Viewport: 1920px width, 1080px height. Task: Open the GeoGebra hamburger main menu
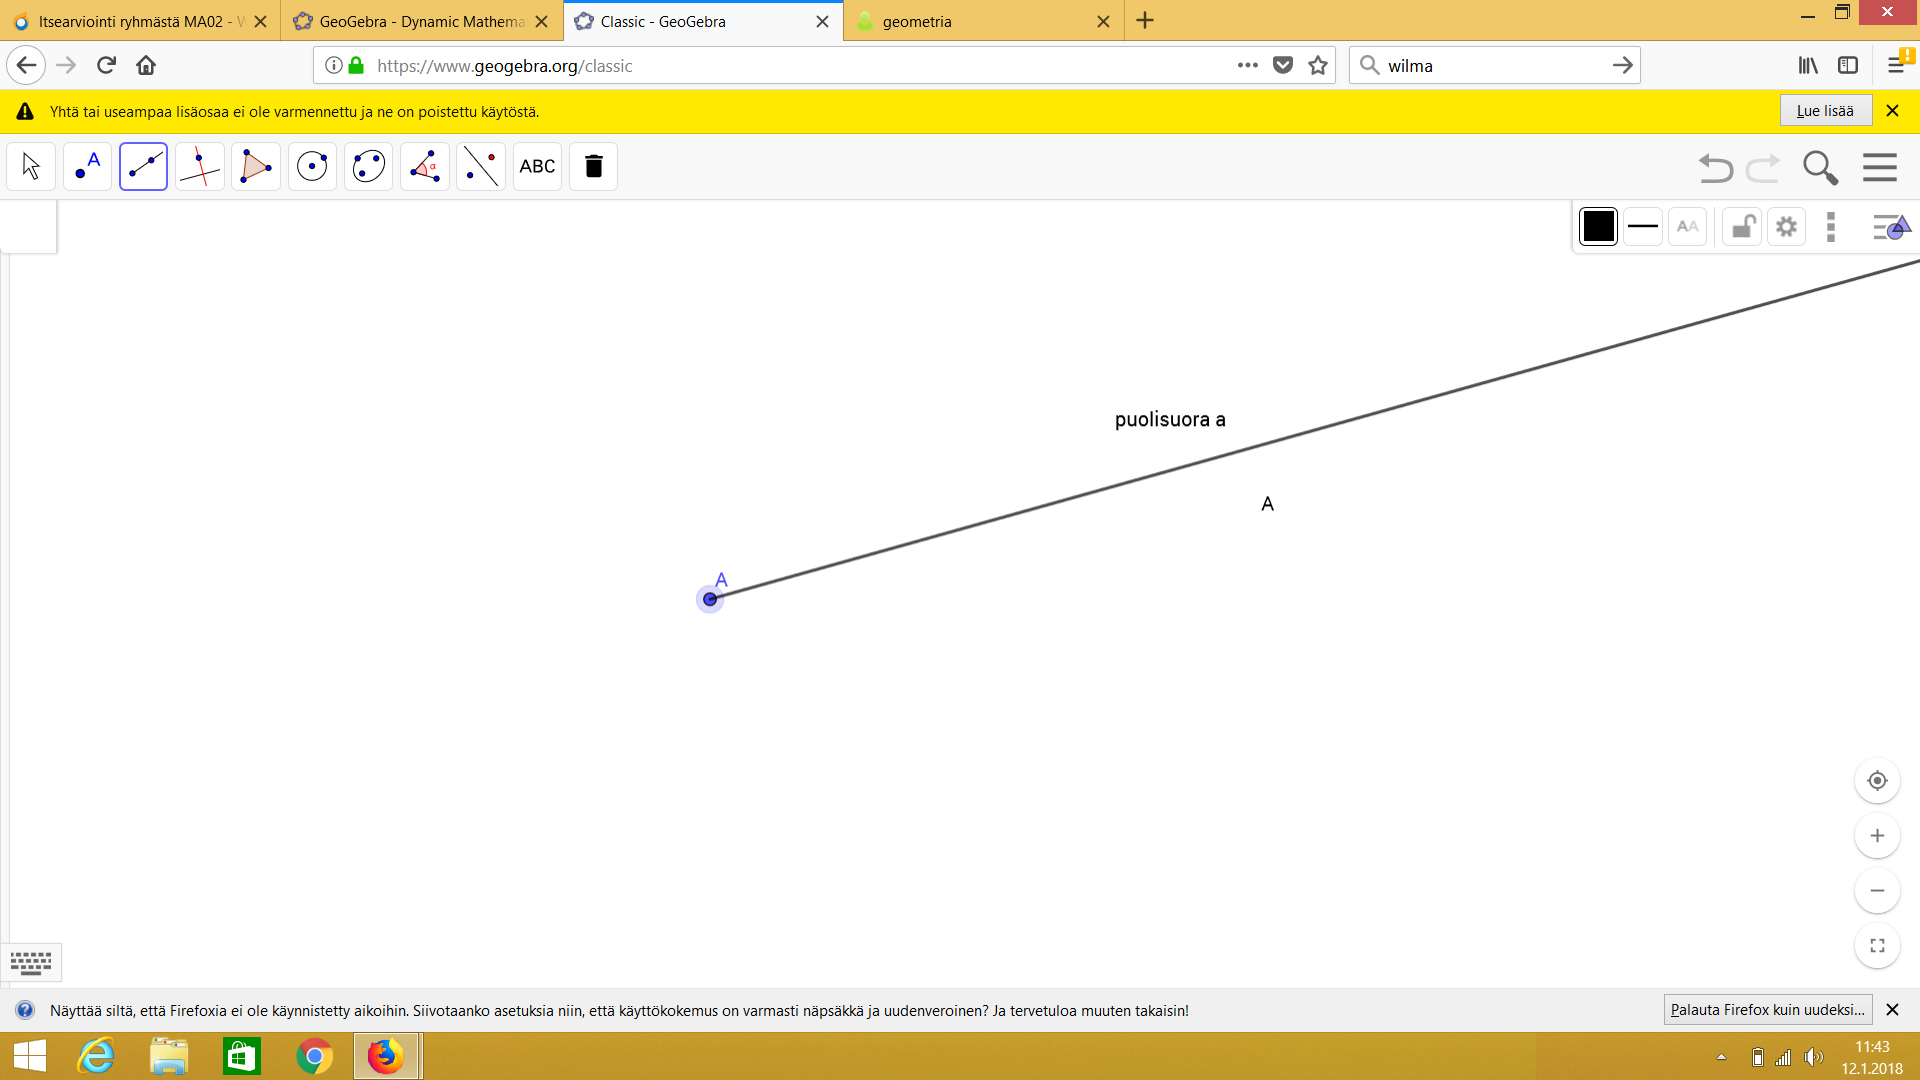1879,167
